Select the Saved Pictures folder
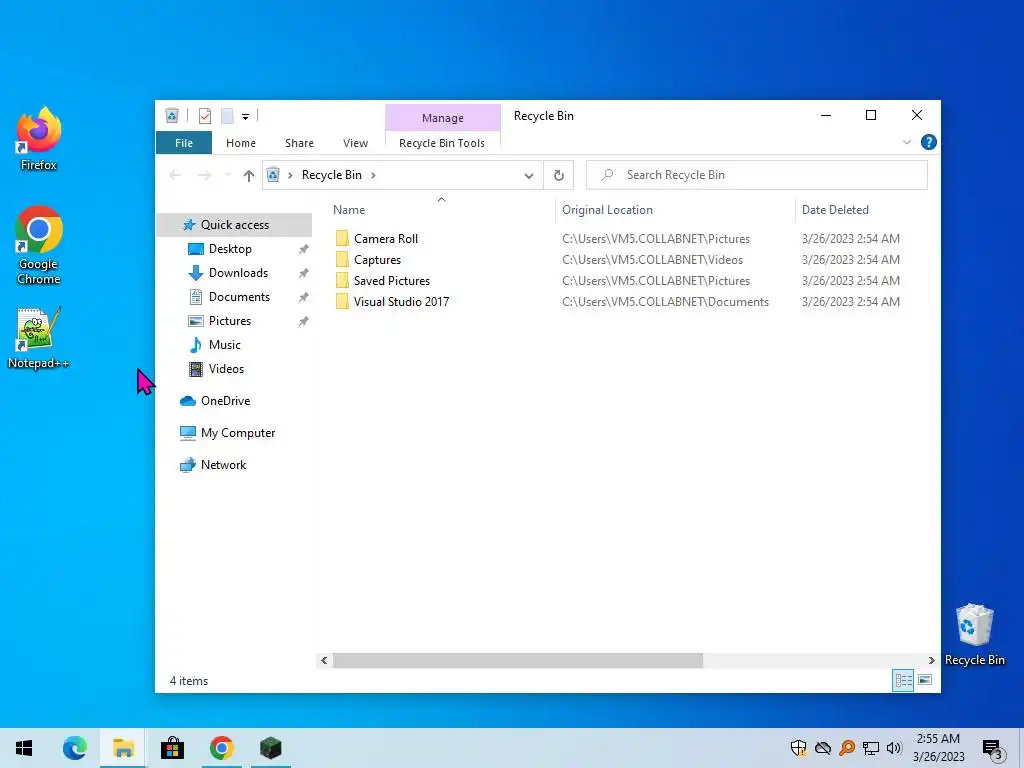Screen dimensions: 1024x768 point(391,281)
